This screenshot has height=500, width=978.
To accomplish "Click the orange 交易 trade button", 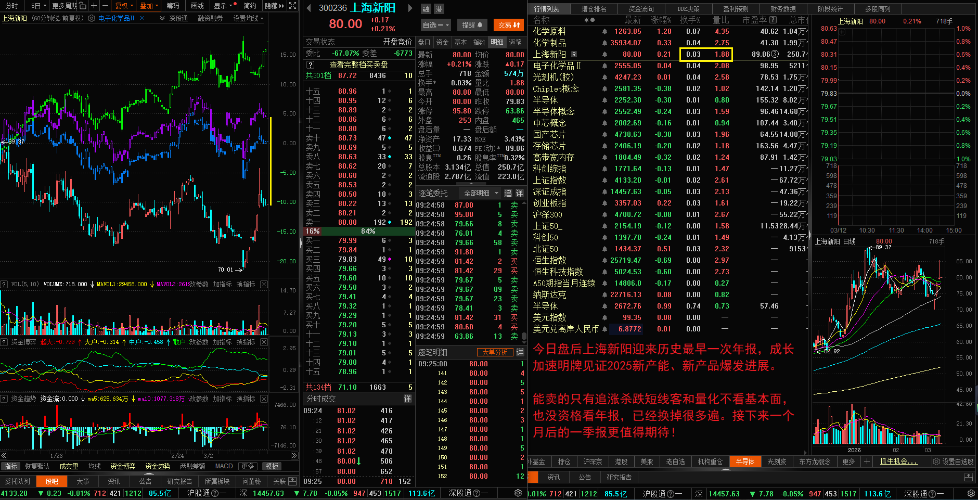I will [509, 25].
